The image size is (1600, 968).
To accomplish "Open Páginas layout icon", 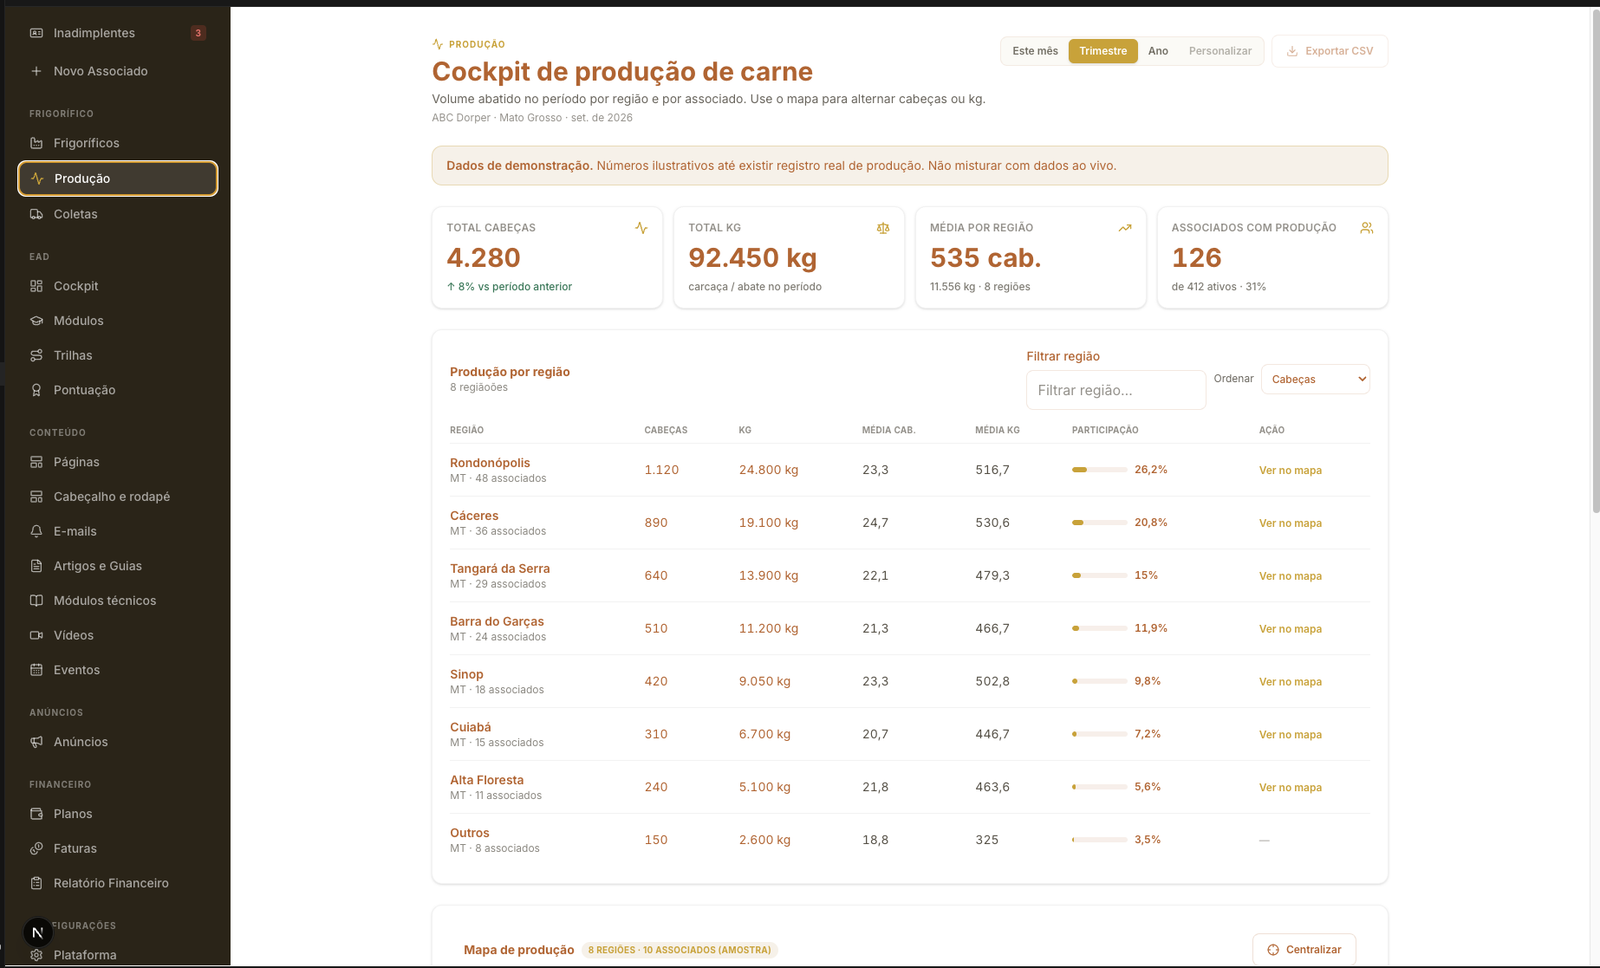I will pos(36,462).
